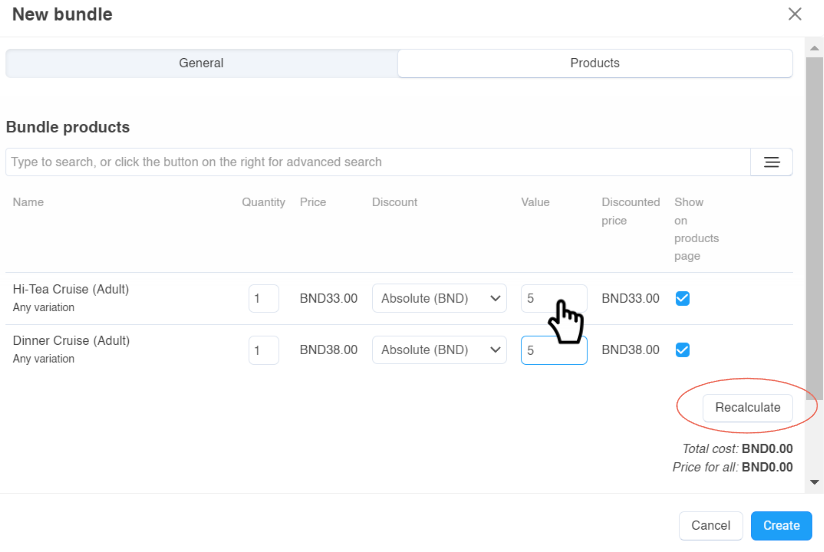Open discount type dropdown for Hi-Tea Cruise
This screenshot has width=824, height=552.
439,298
